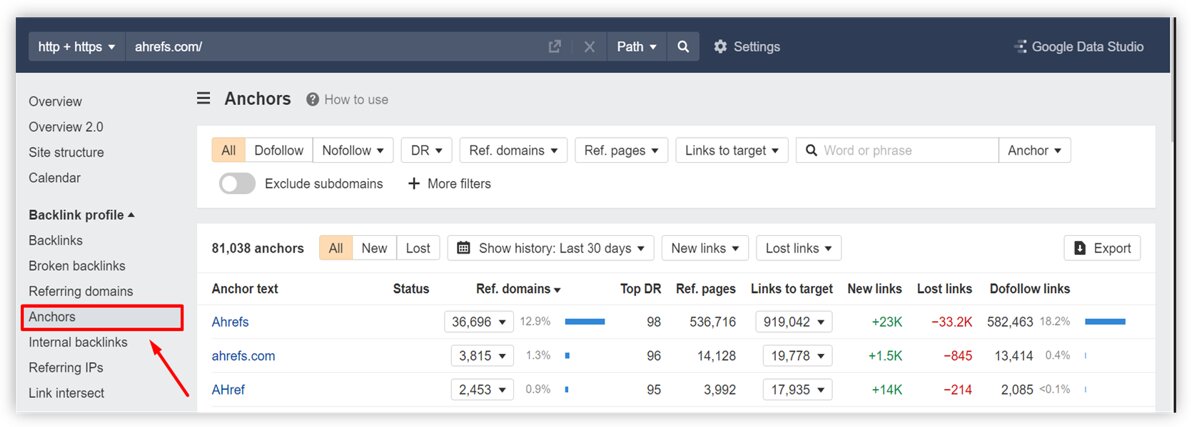The image size is (1191, 427).
Task: Expand the 3,815 ref. domains dropdown
Action: [x=482, y=356]
